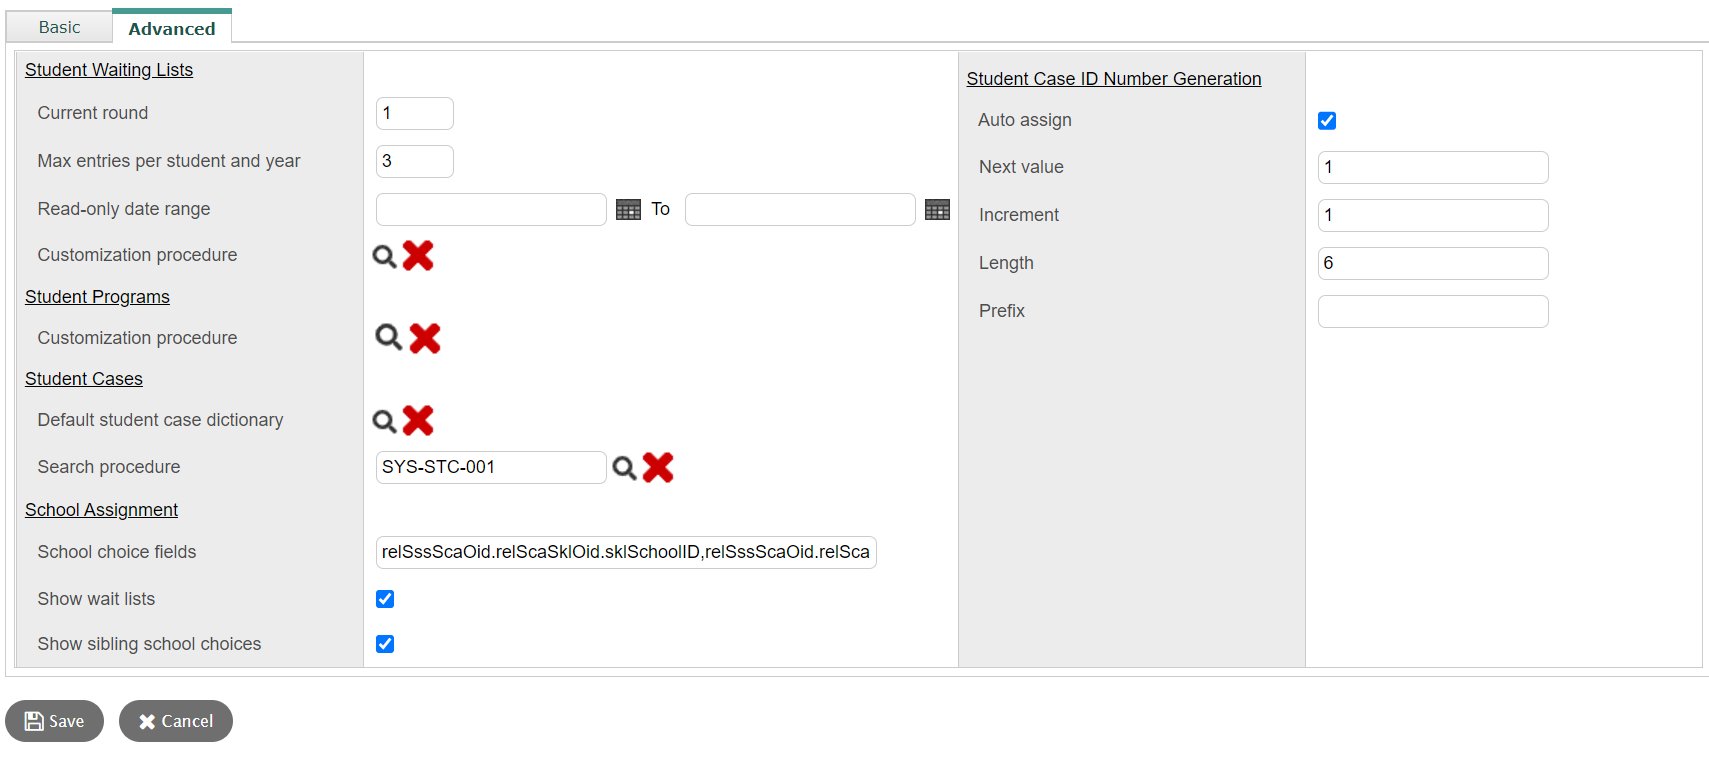Click the School choice fields label
This screenshot has width=1709, height=762.
[117, 552]
